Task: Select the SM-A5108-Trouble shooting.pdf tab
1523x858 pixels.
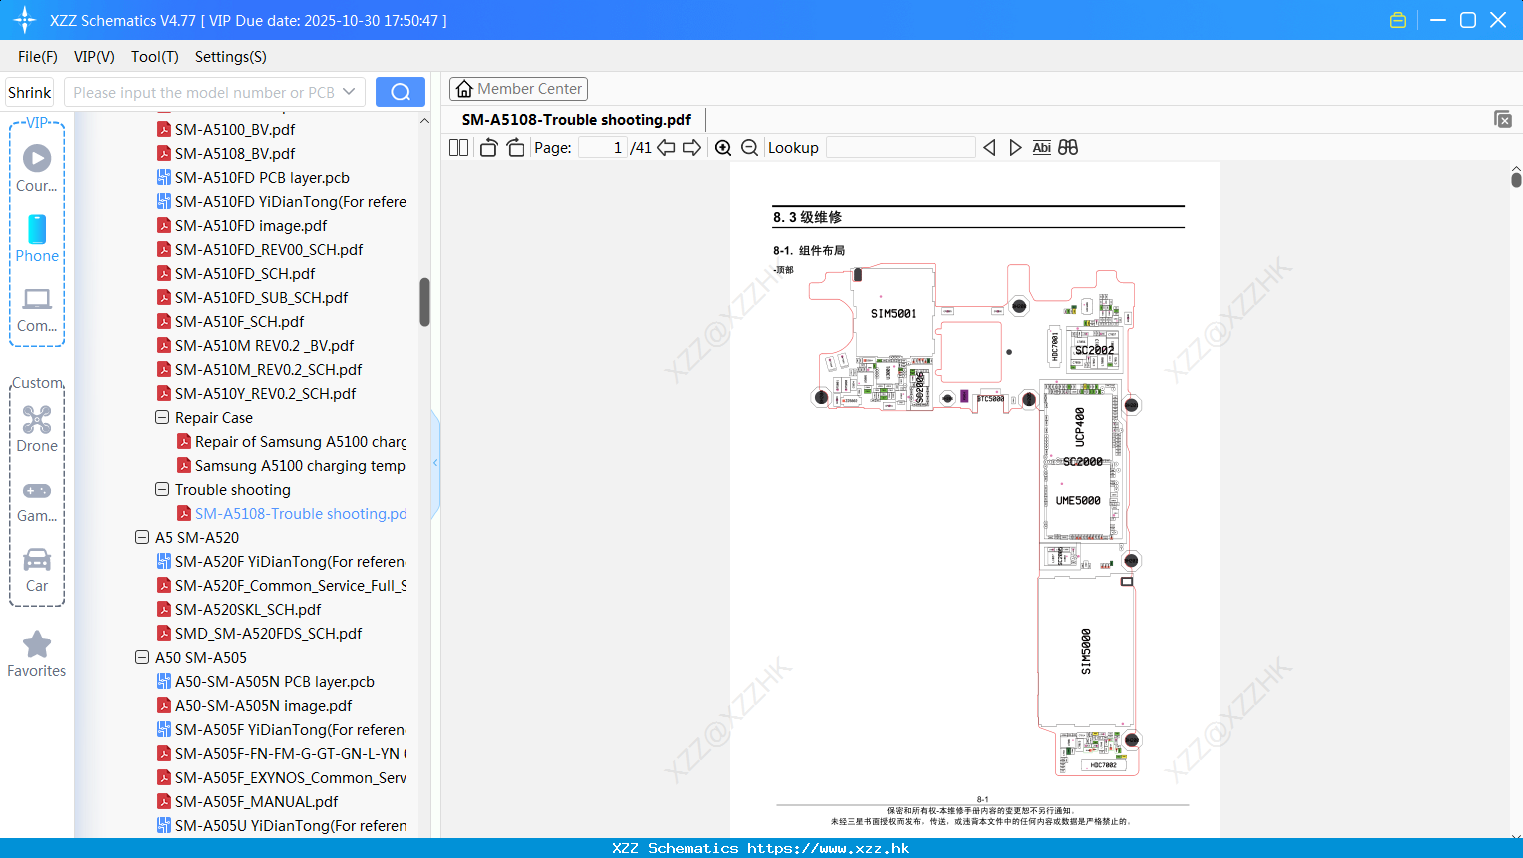Action: click(576, 119)
